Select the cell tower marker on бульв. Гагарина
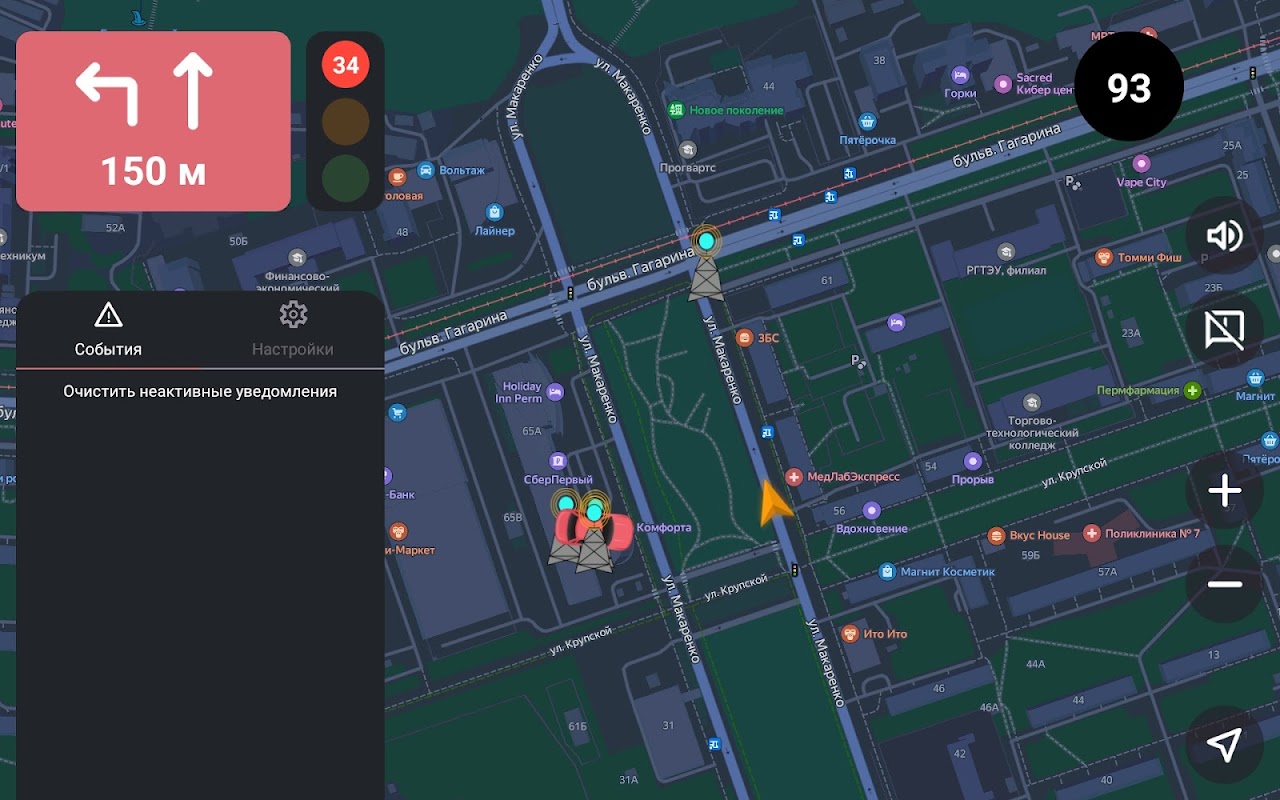Screen dimensions: 1280x800 (x=706, y=263)
